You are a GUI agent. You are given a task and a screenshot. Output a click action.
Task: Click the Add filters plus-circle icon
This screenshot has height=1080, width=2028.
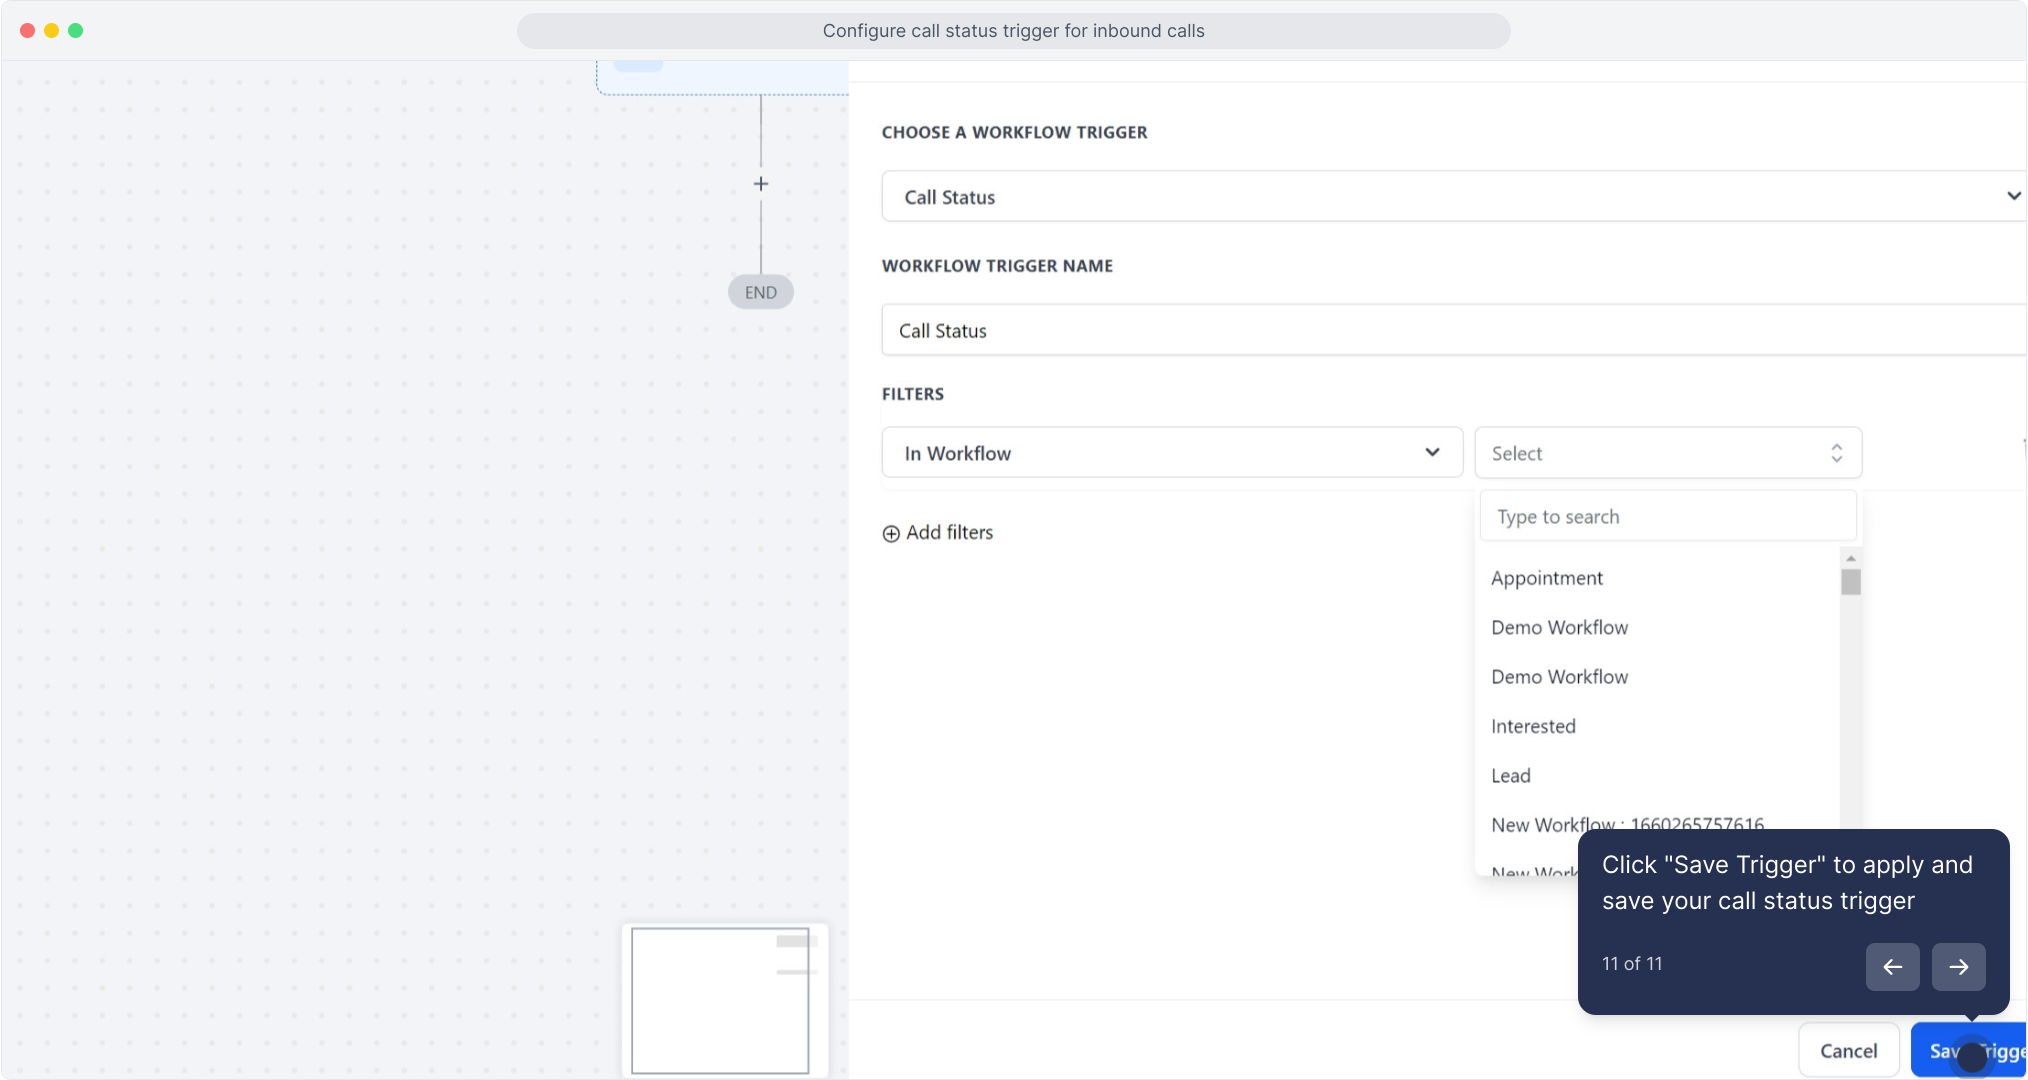click(x=890, y=534)
